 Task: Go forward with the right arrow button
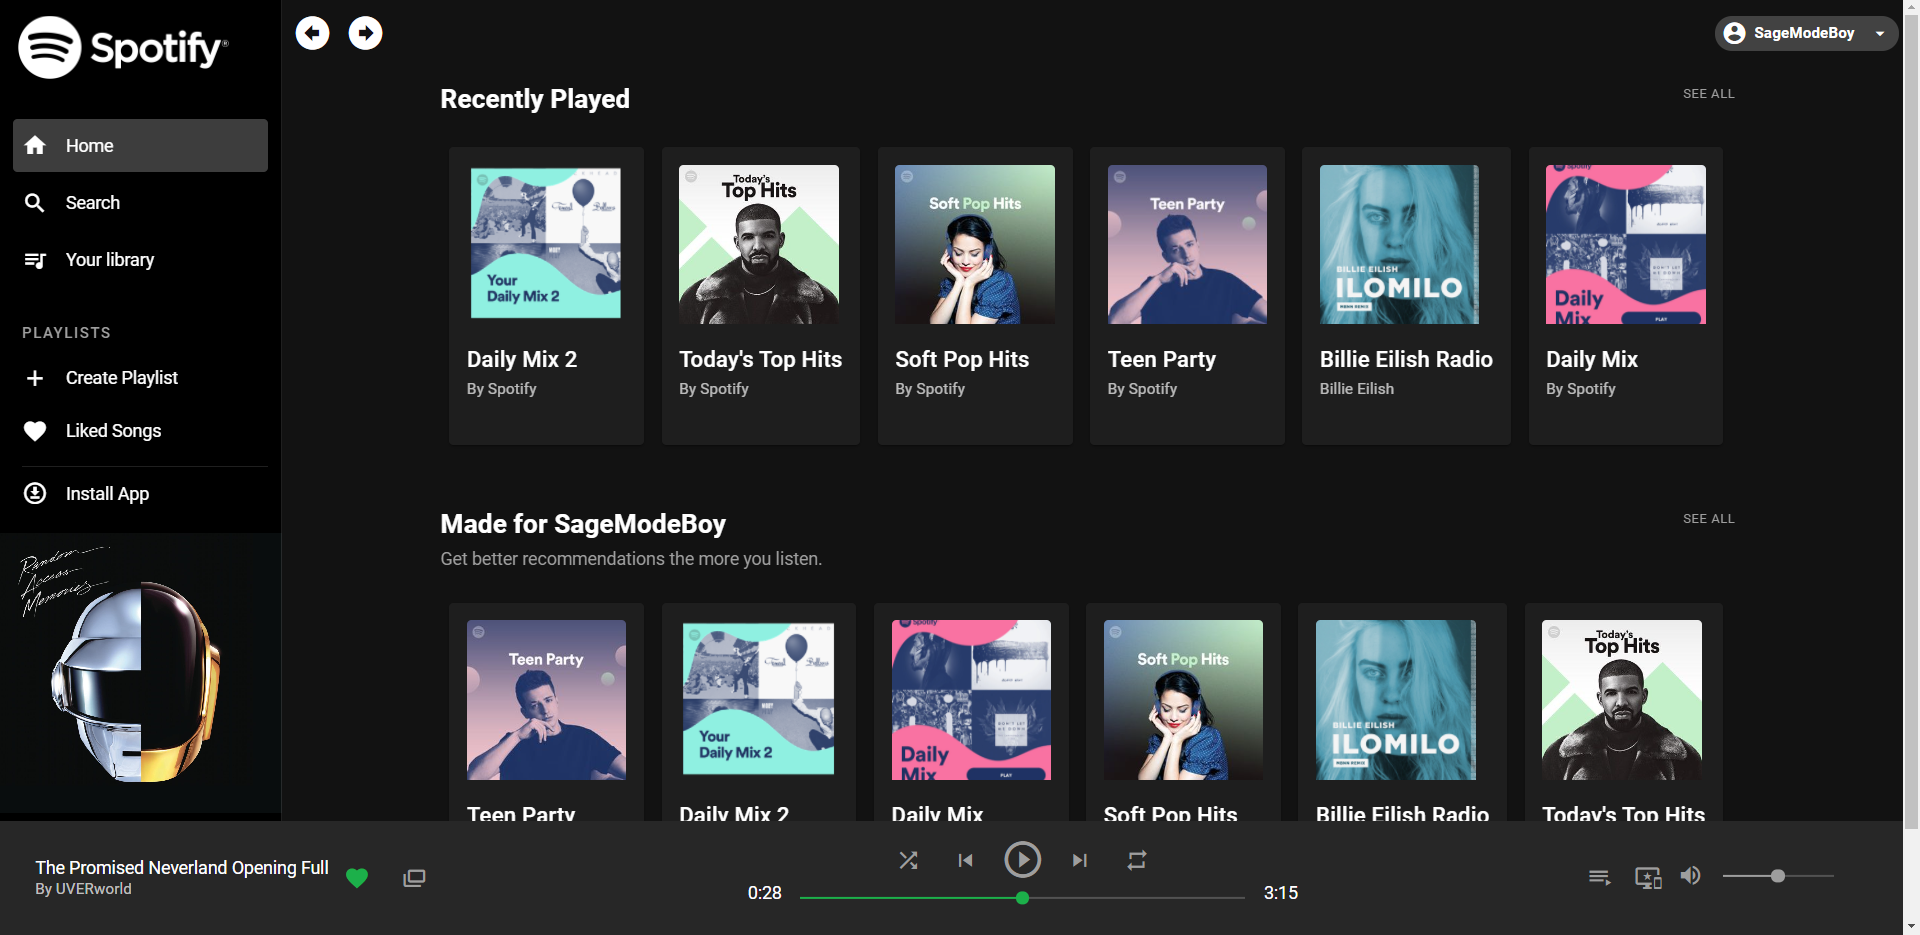coord(365,33)
